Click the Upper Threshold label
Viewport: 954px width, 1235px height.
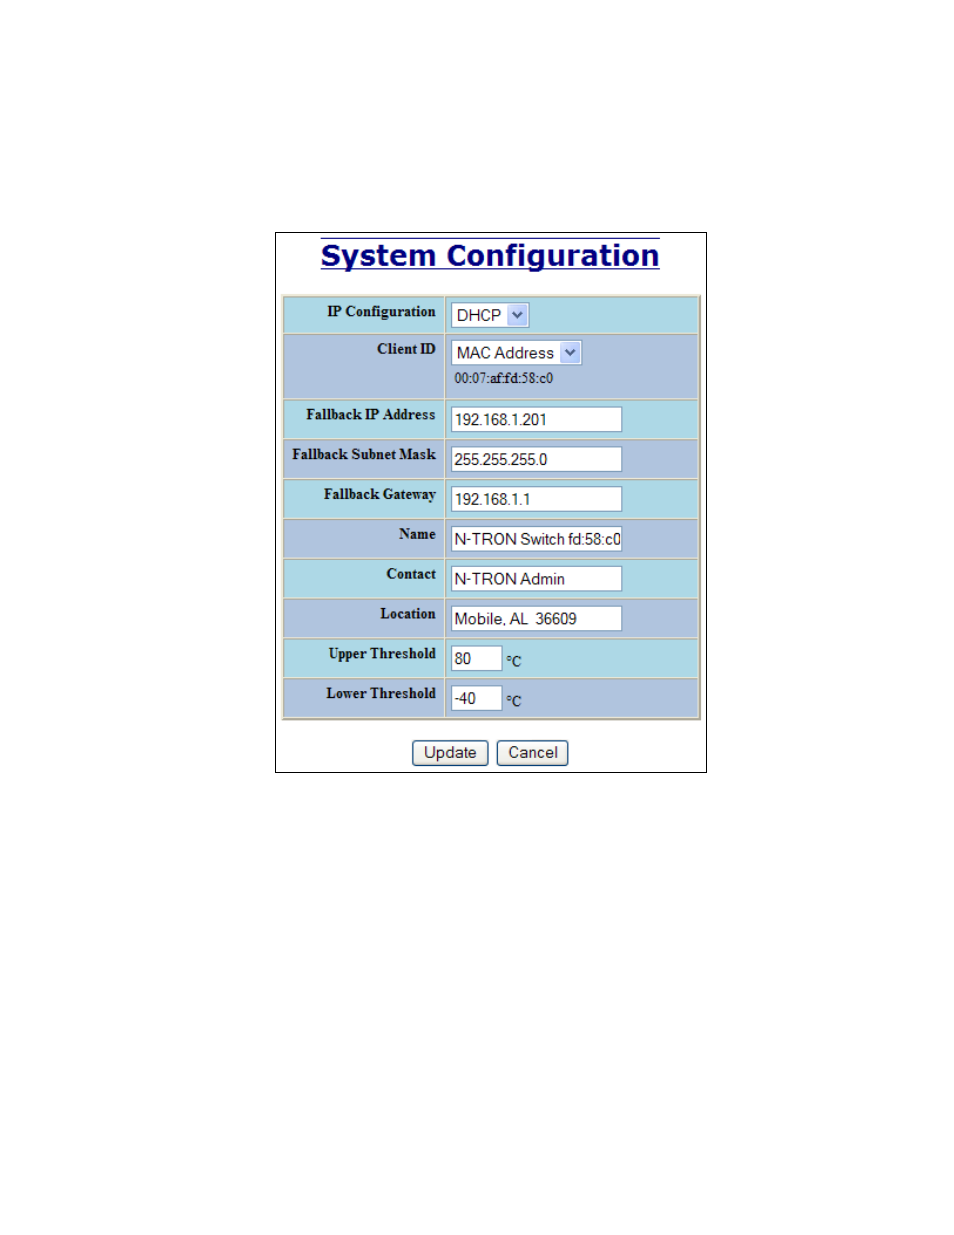(382, 654)
